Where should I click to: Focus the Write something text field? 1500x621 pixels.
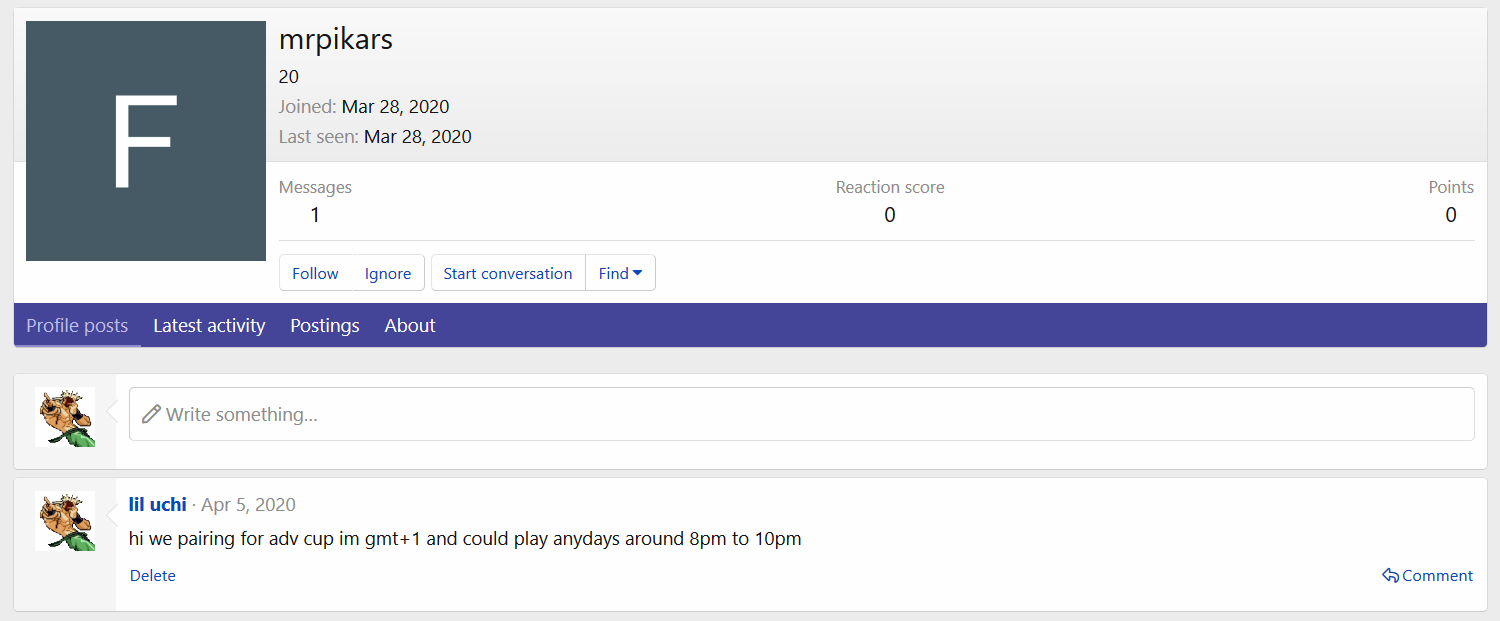pos(800,414)
